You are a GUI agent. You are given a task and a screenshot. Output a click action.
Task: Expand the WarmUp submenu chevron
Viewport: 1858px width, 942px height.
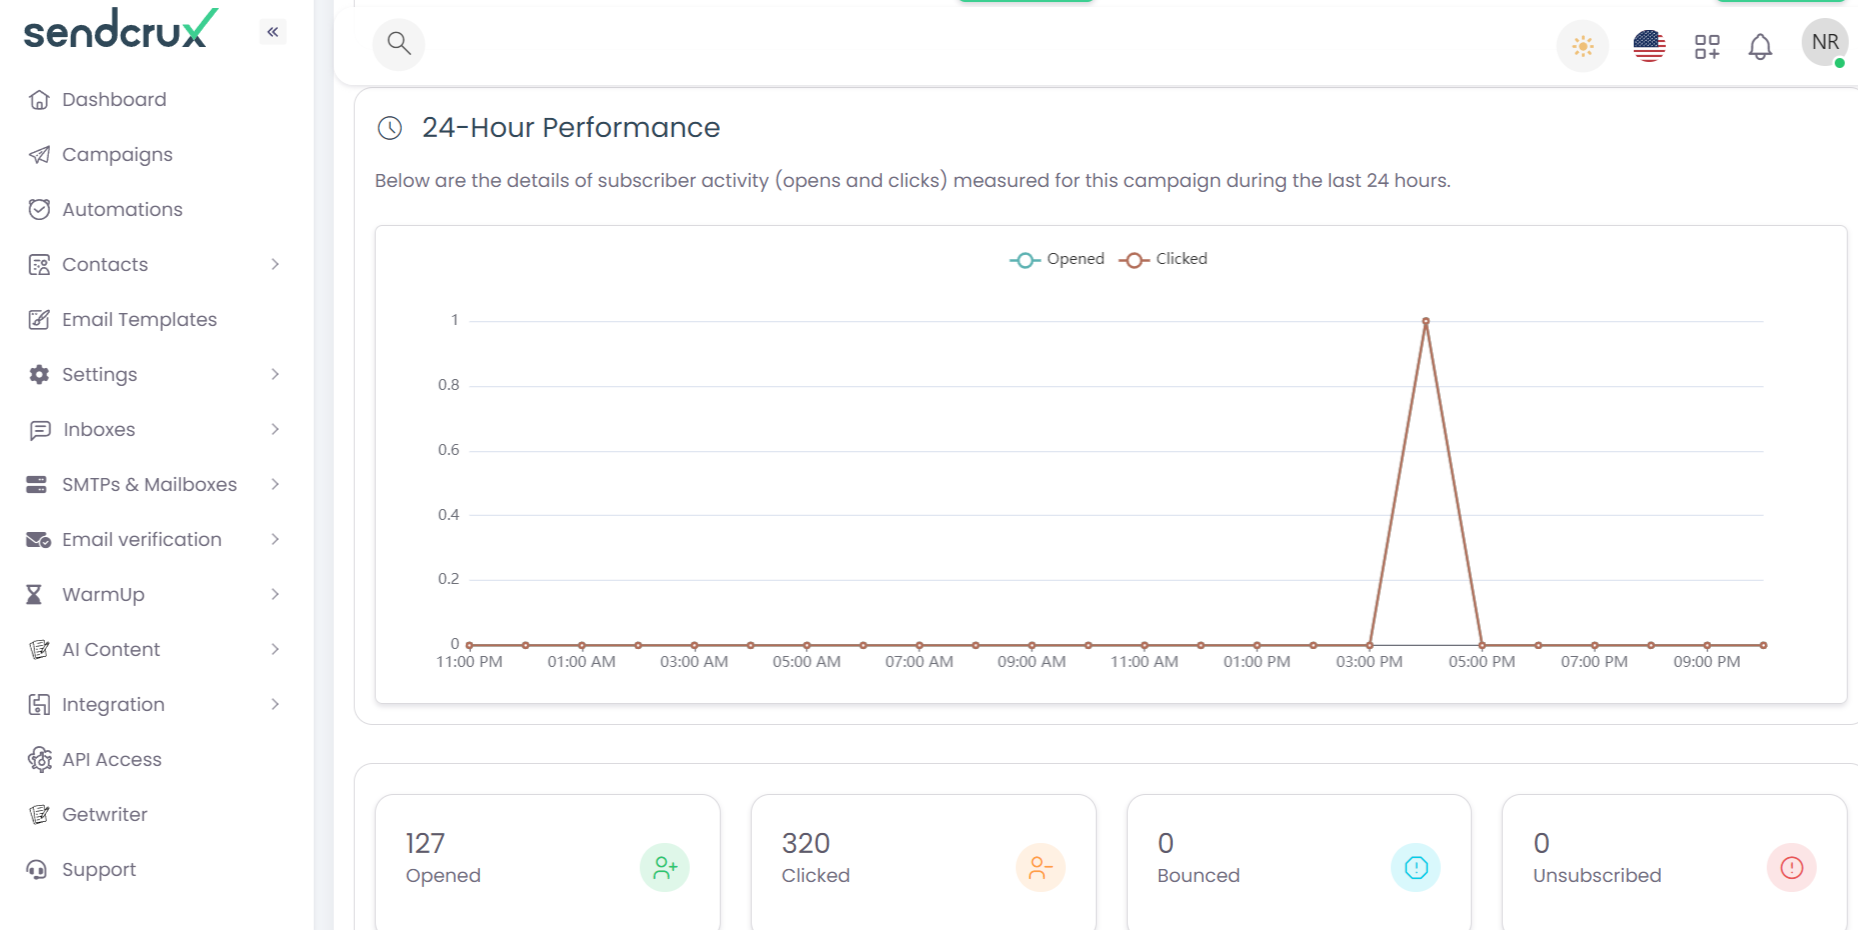[275, 594]
